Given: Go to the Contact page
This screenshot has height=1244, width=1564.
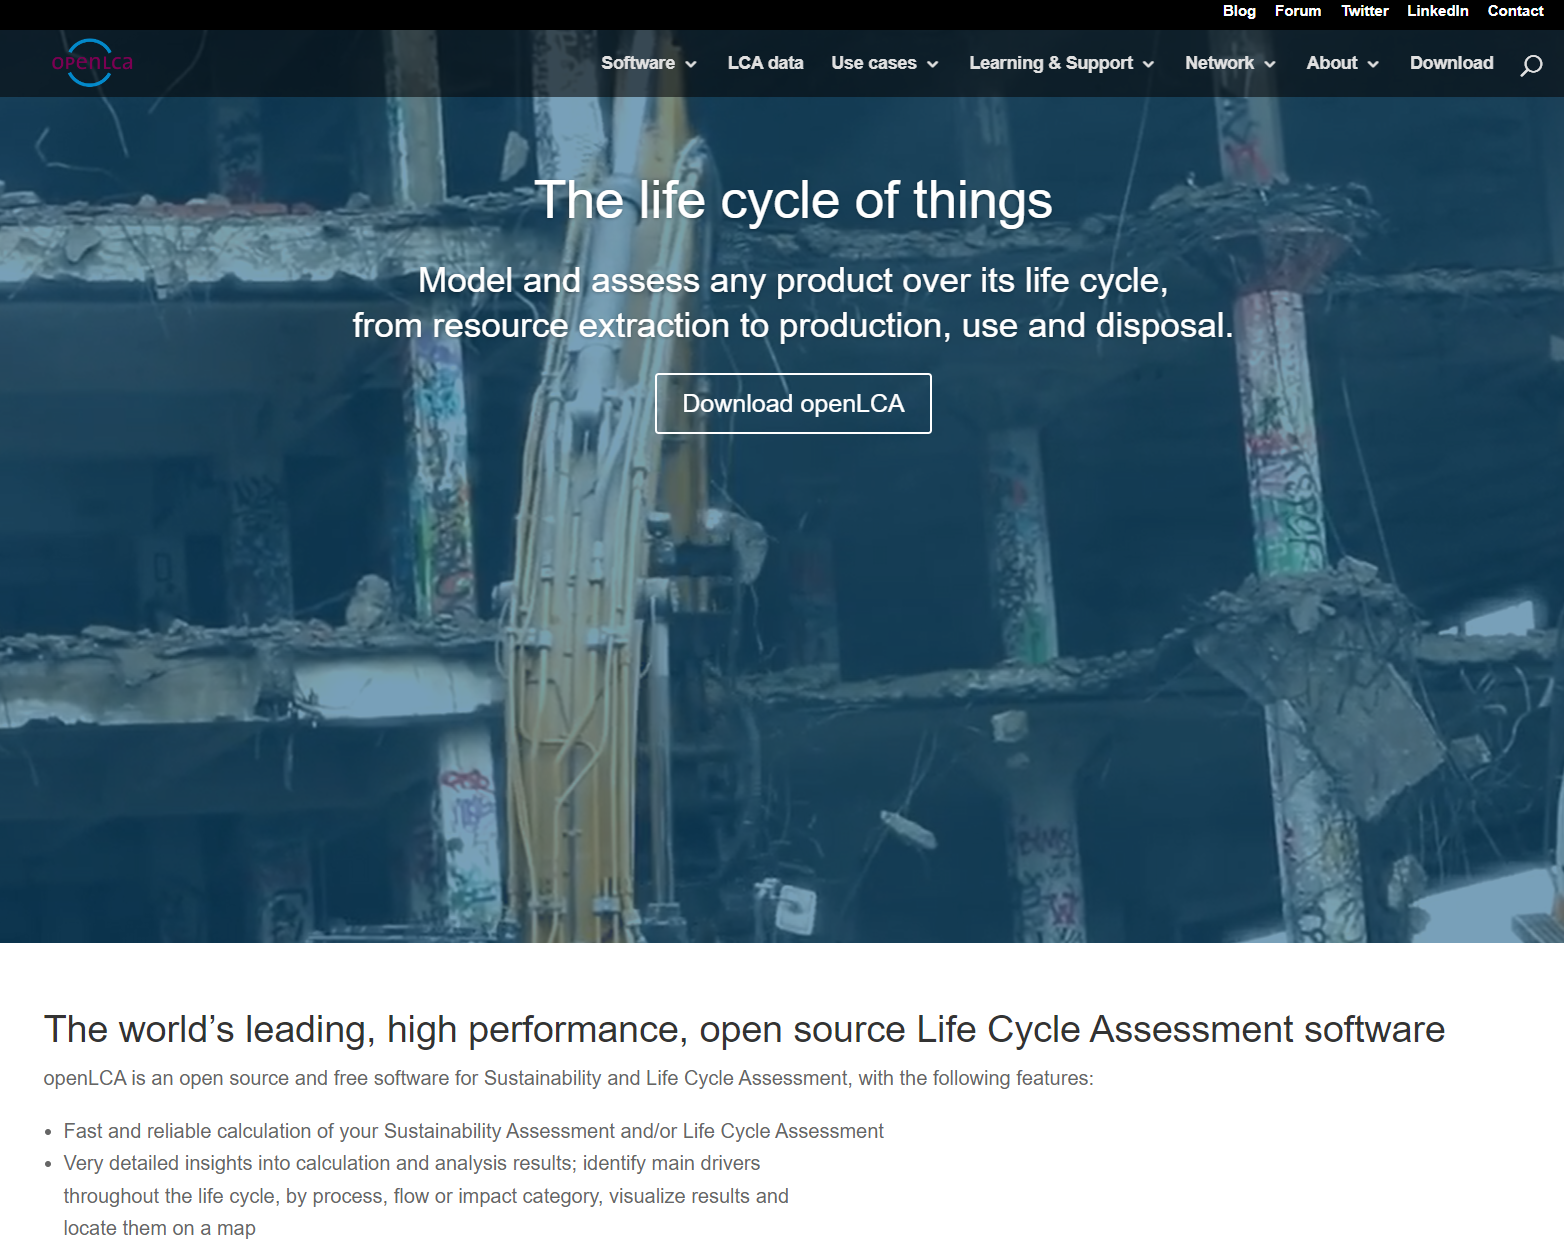Looking at the screenshot, I should click(x=1516, y=11).
